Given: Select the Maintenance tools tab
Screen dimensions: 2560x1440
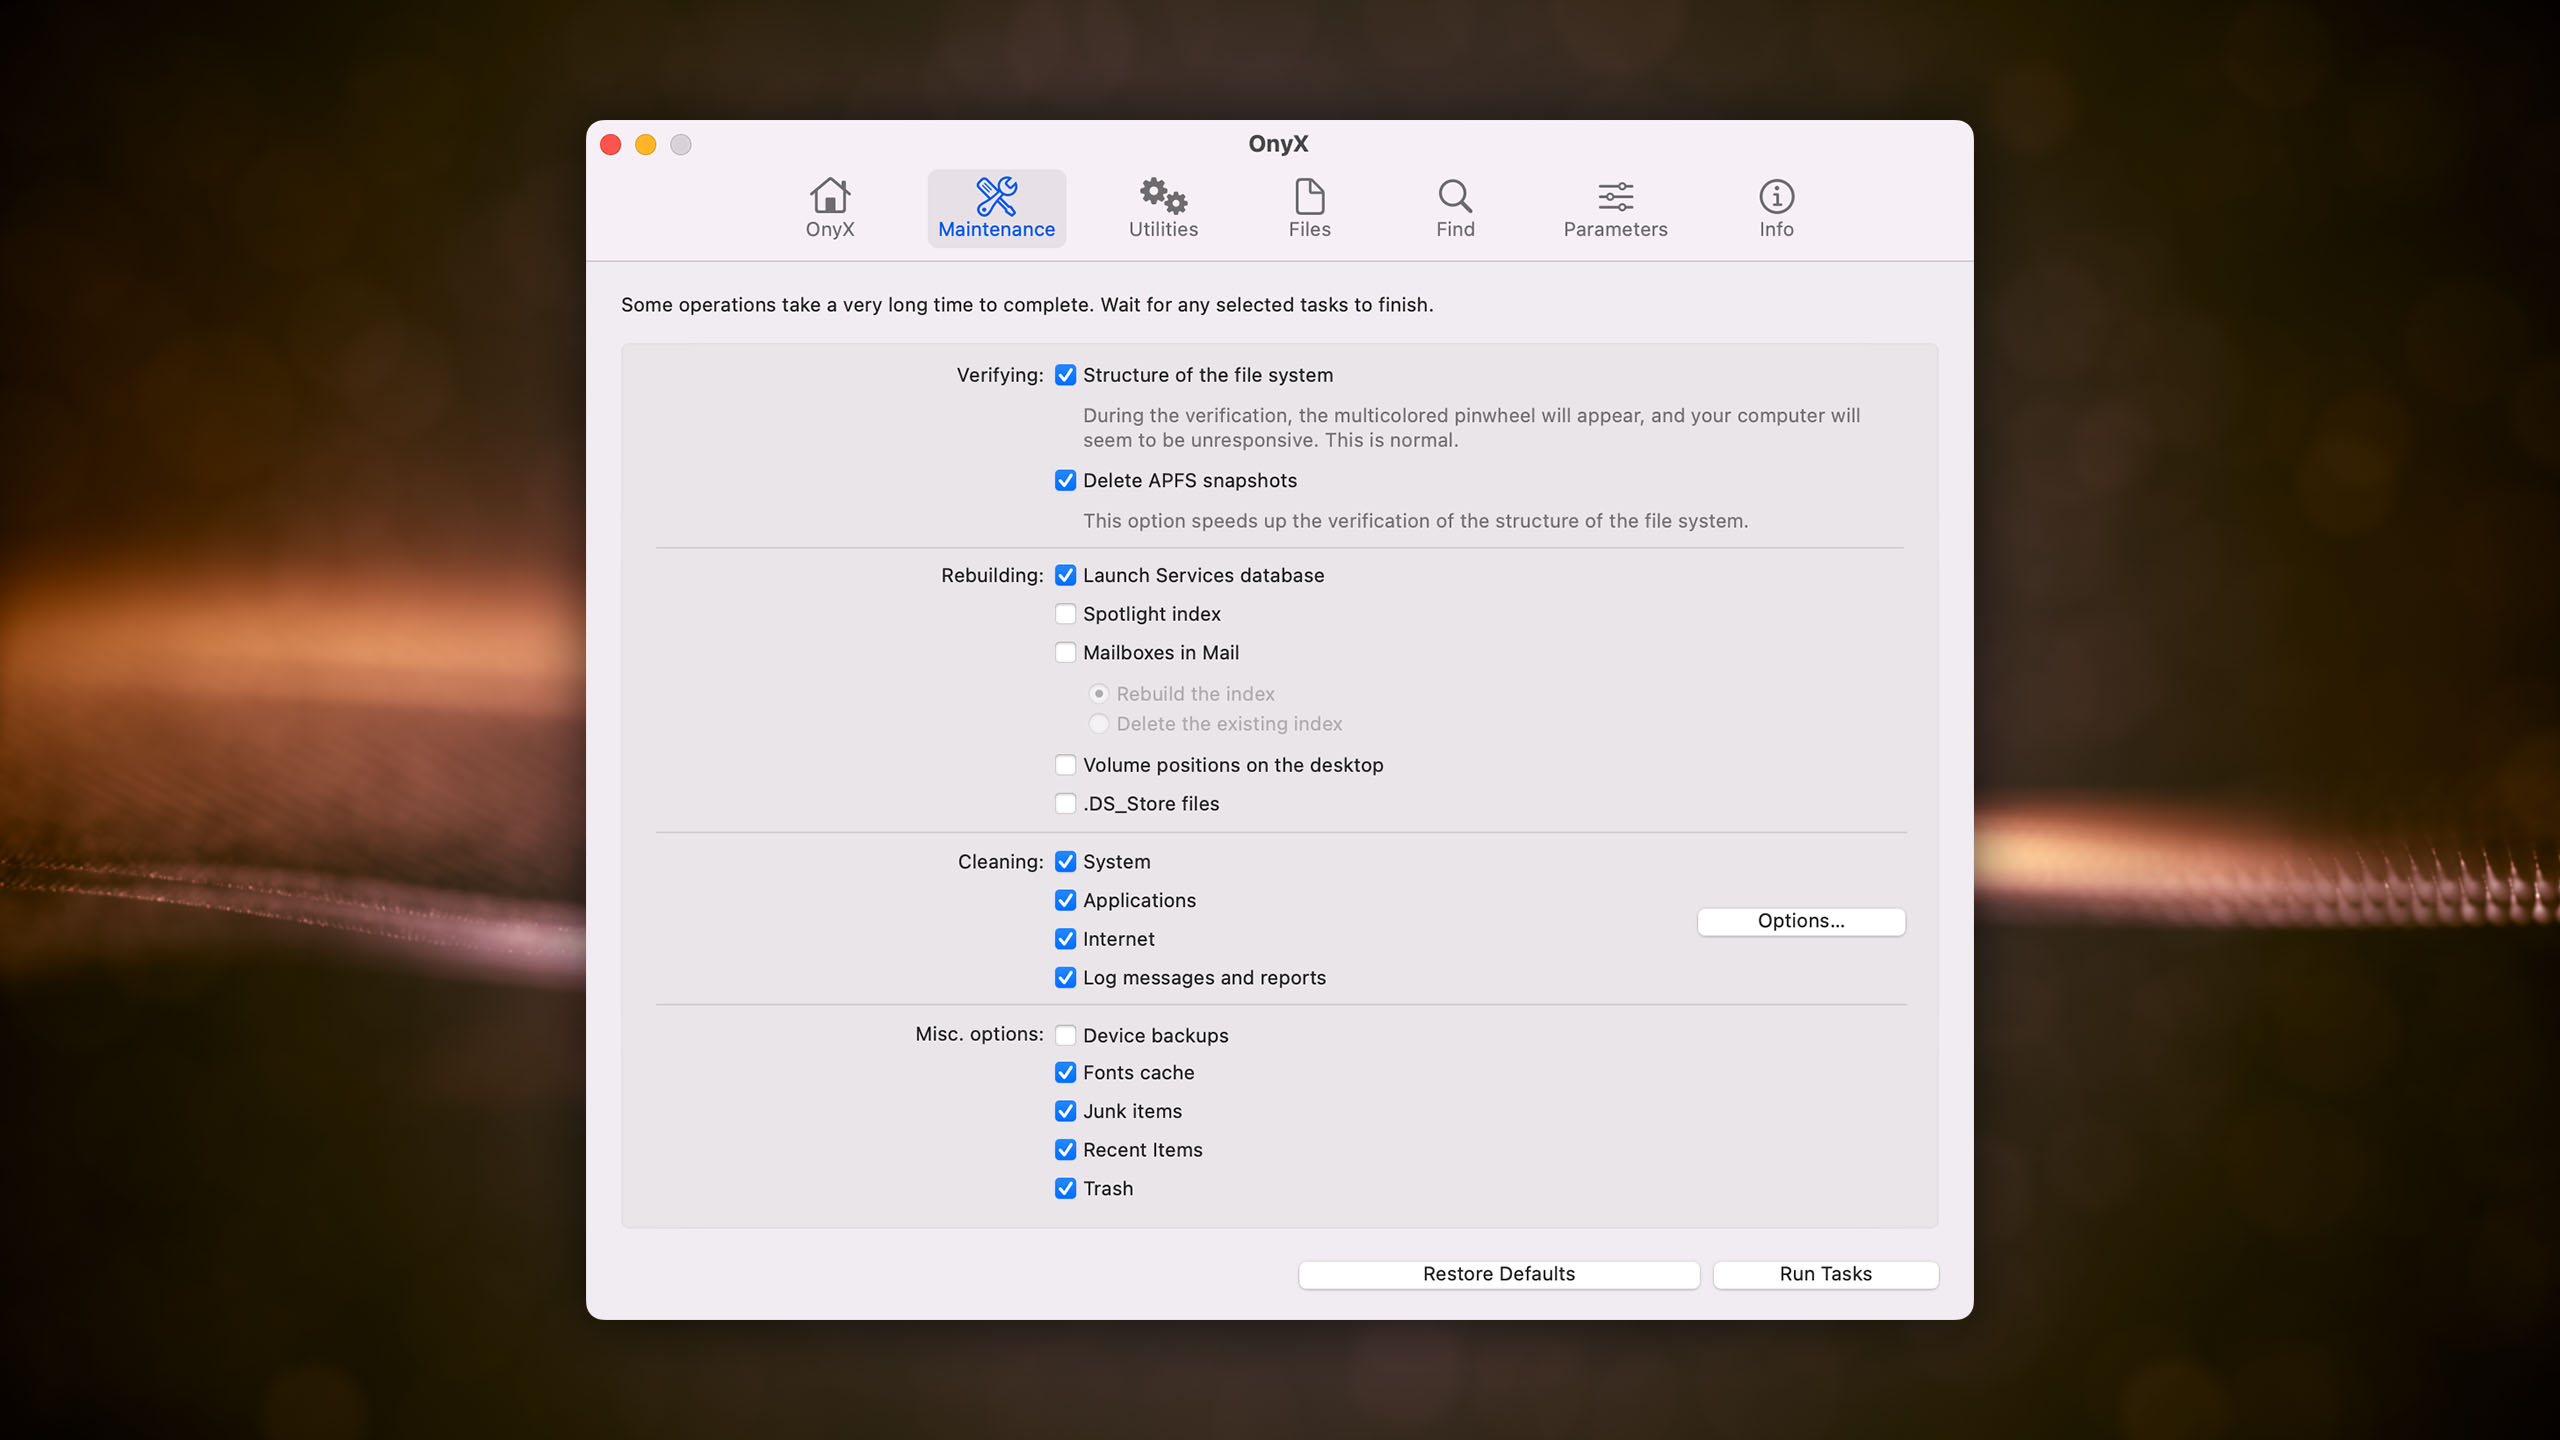Looking at the screenshot, I should [x=996, y=208].
